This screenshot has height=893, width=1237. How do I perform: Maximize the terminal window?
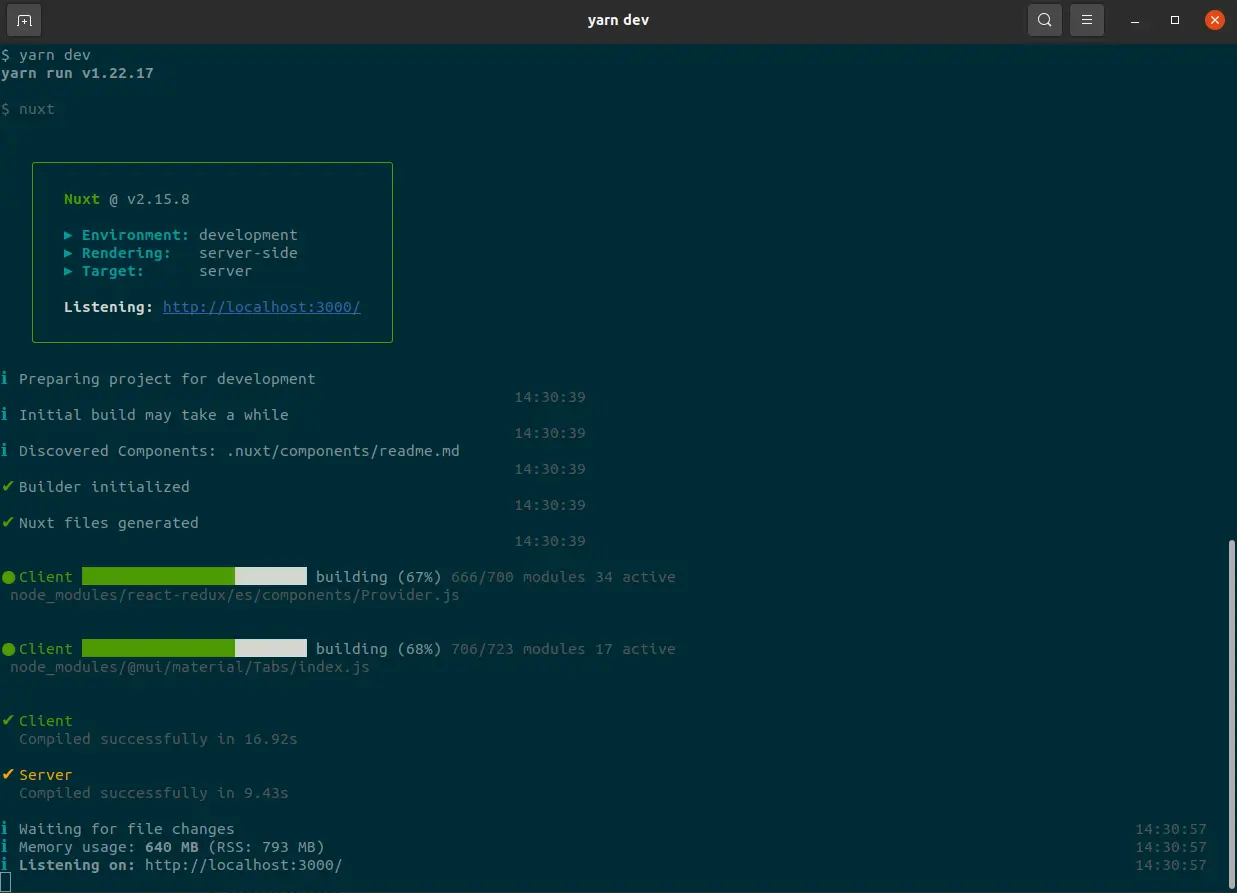(x=1175, y=20)
